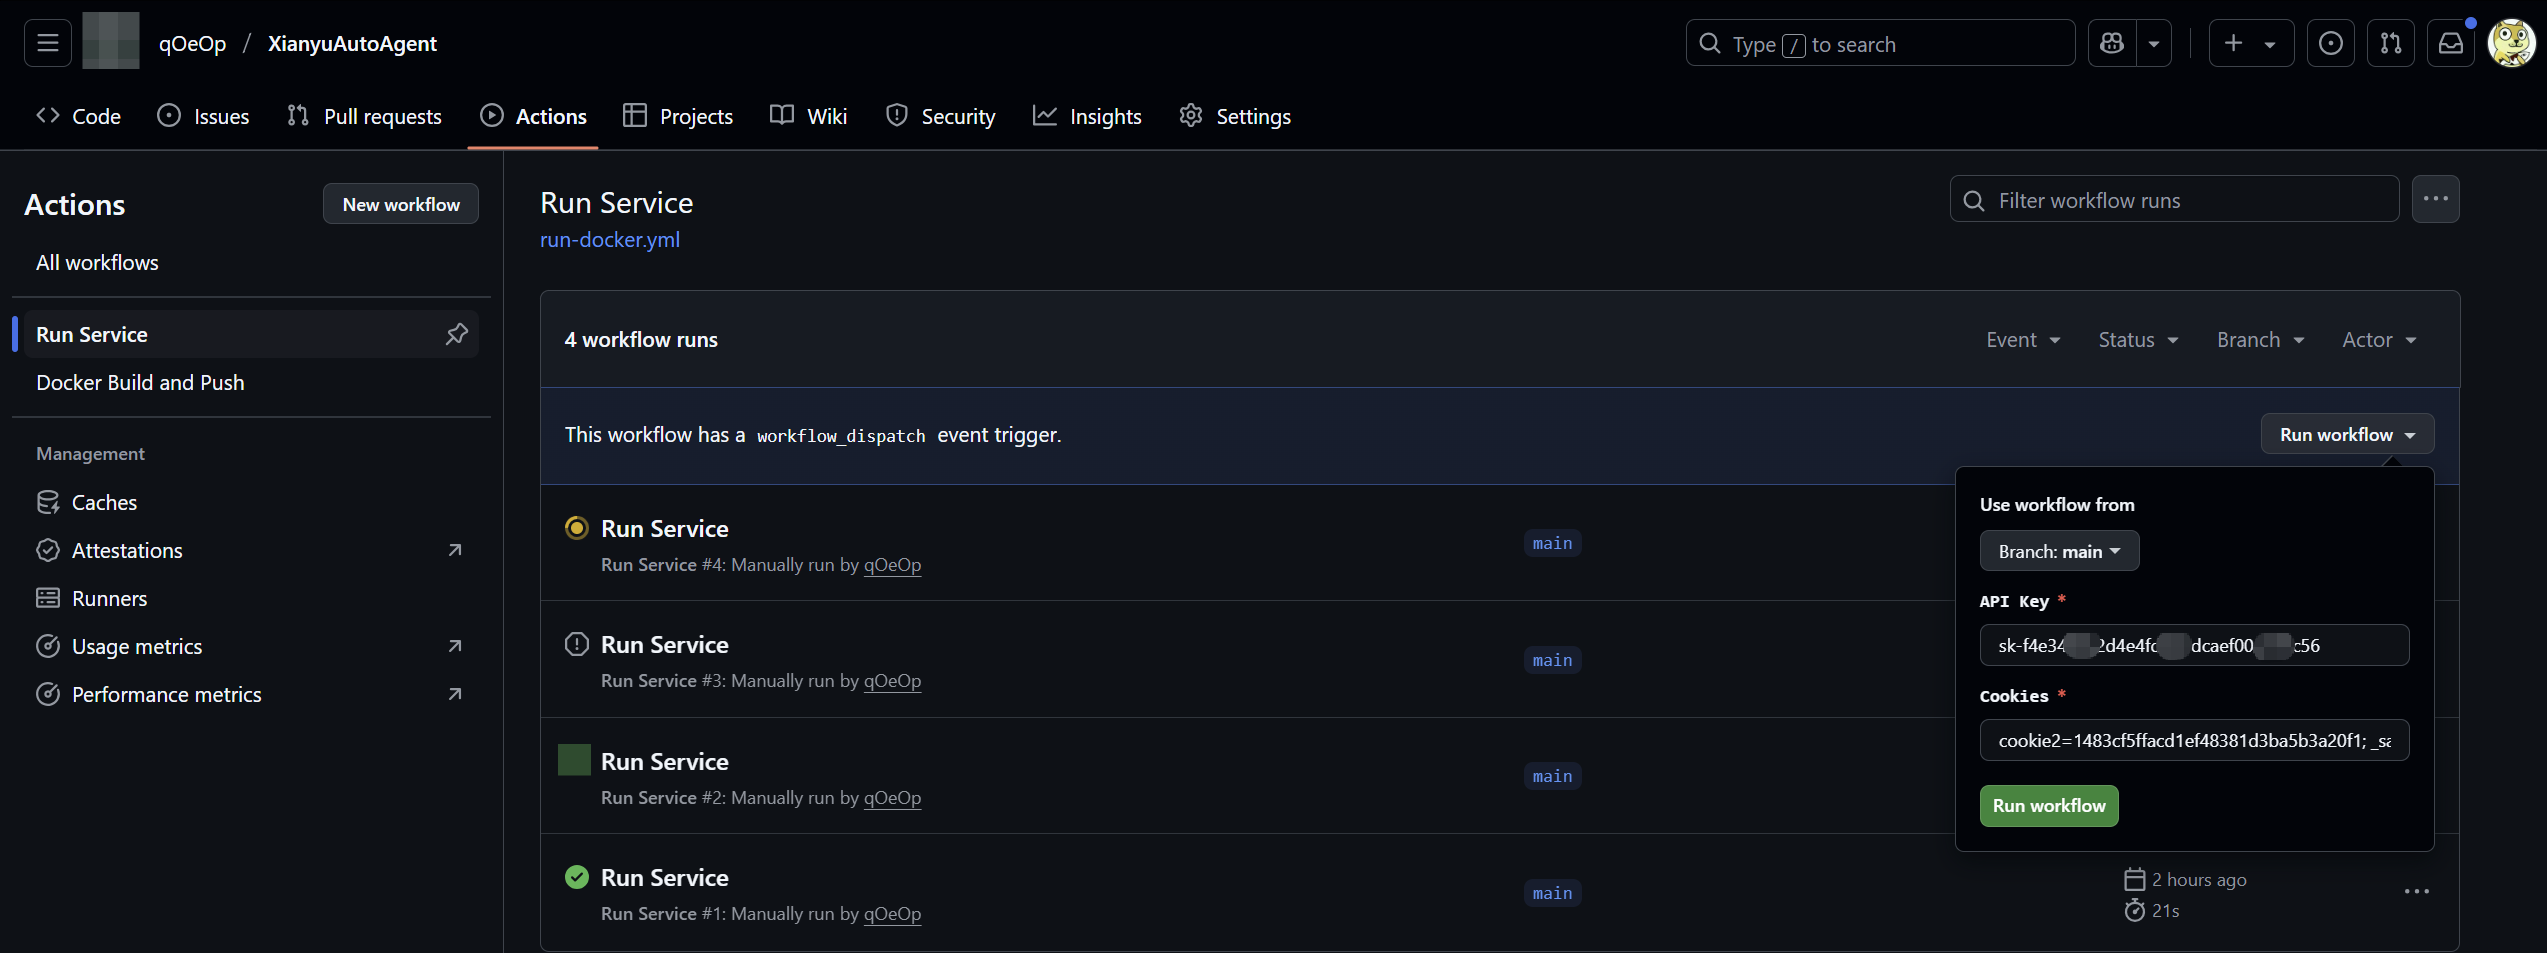Screen dimensions: 2547x953
Task: Open the workflow options ellipsis menu
Action: pyautogui.click(x=2436, y=199)
